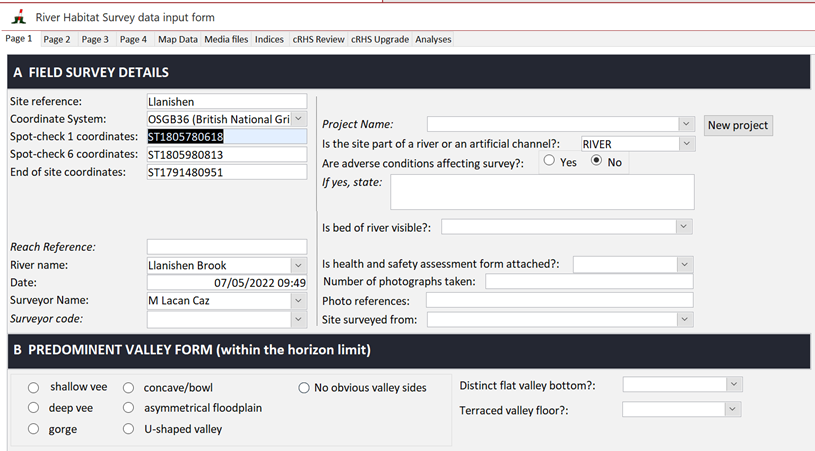815x451 pixels.
Task: Select the concave/bowl valley form
Action: (x=128, y=388)
